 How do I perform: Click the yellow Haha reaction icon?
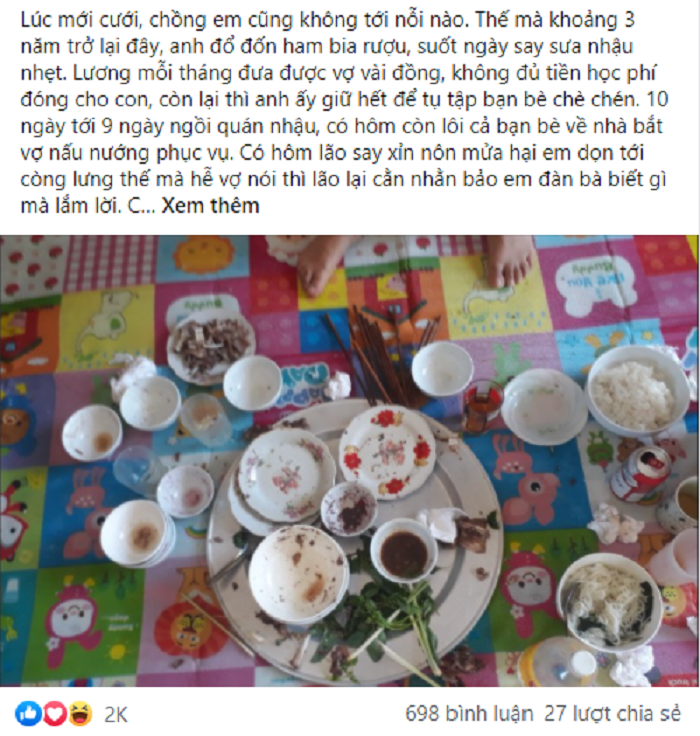point(80,714)
